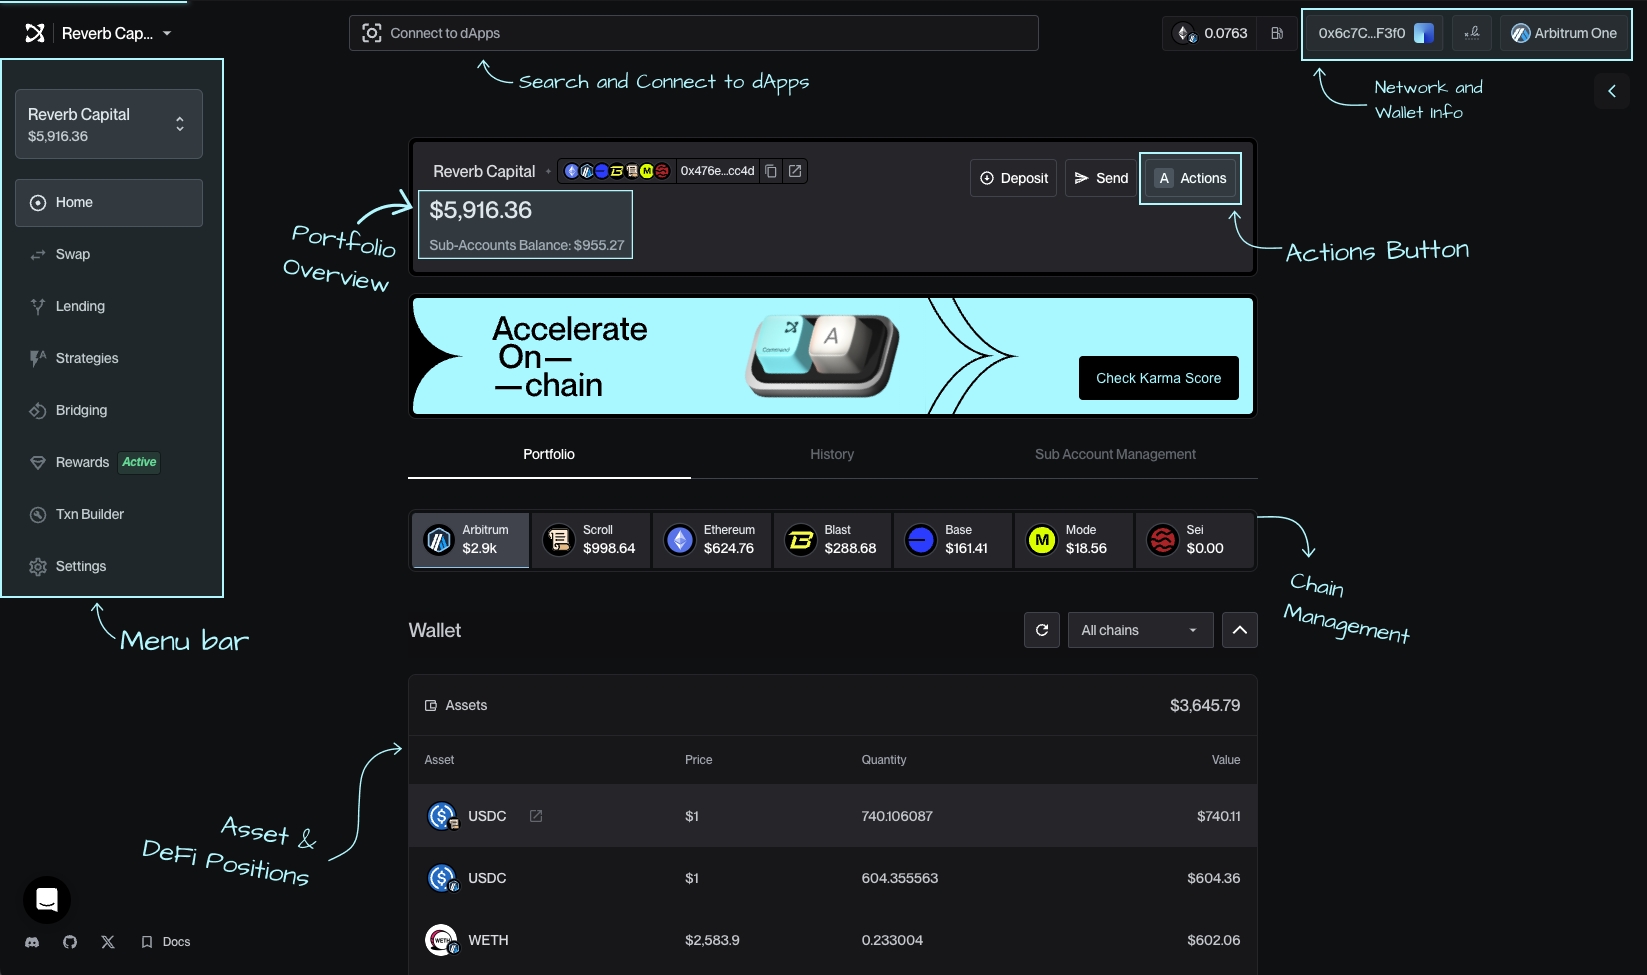Open the X social media icon
This screenshot has width=1647, height=975.
pos(108,942)
